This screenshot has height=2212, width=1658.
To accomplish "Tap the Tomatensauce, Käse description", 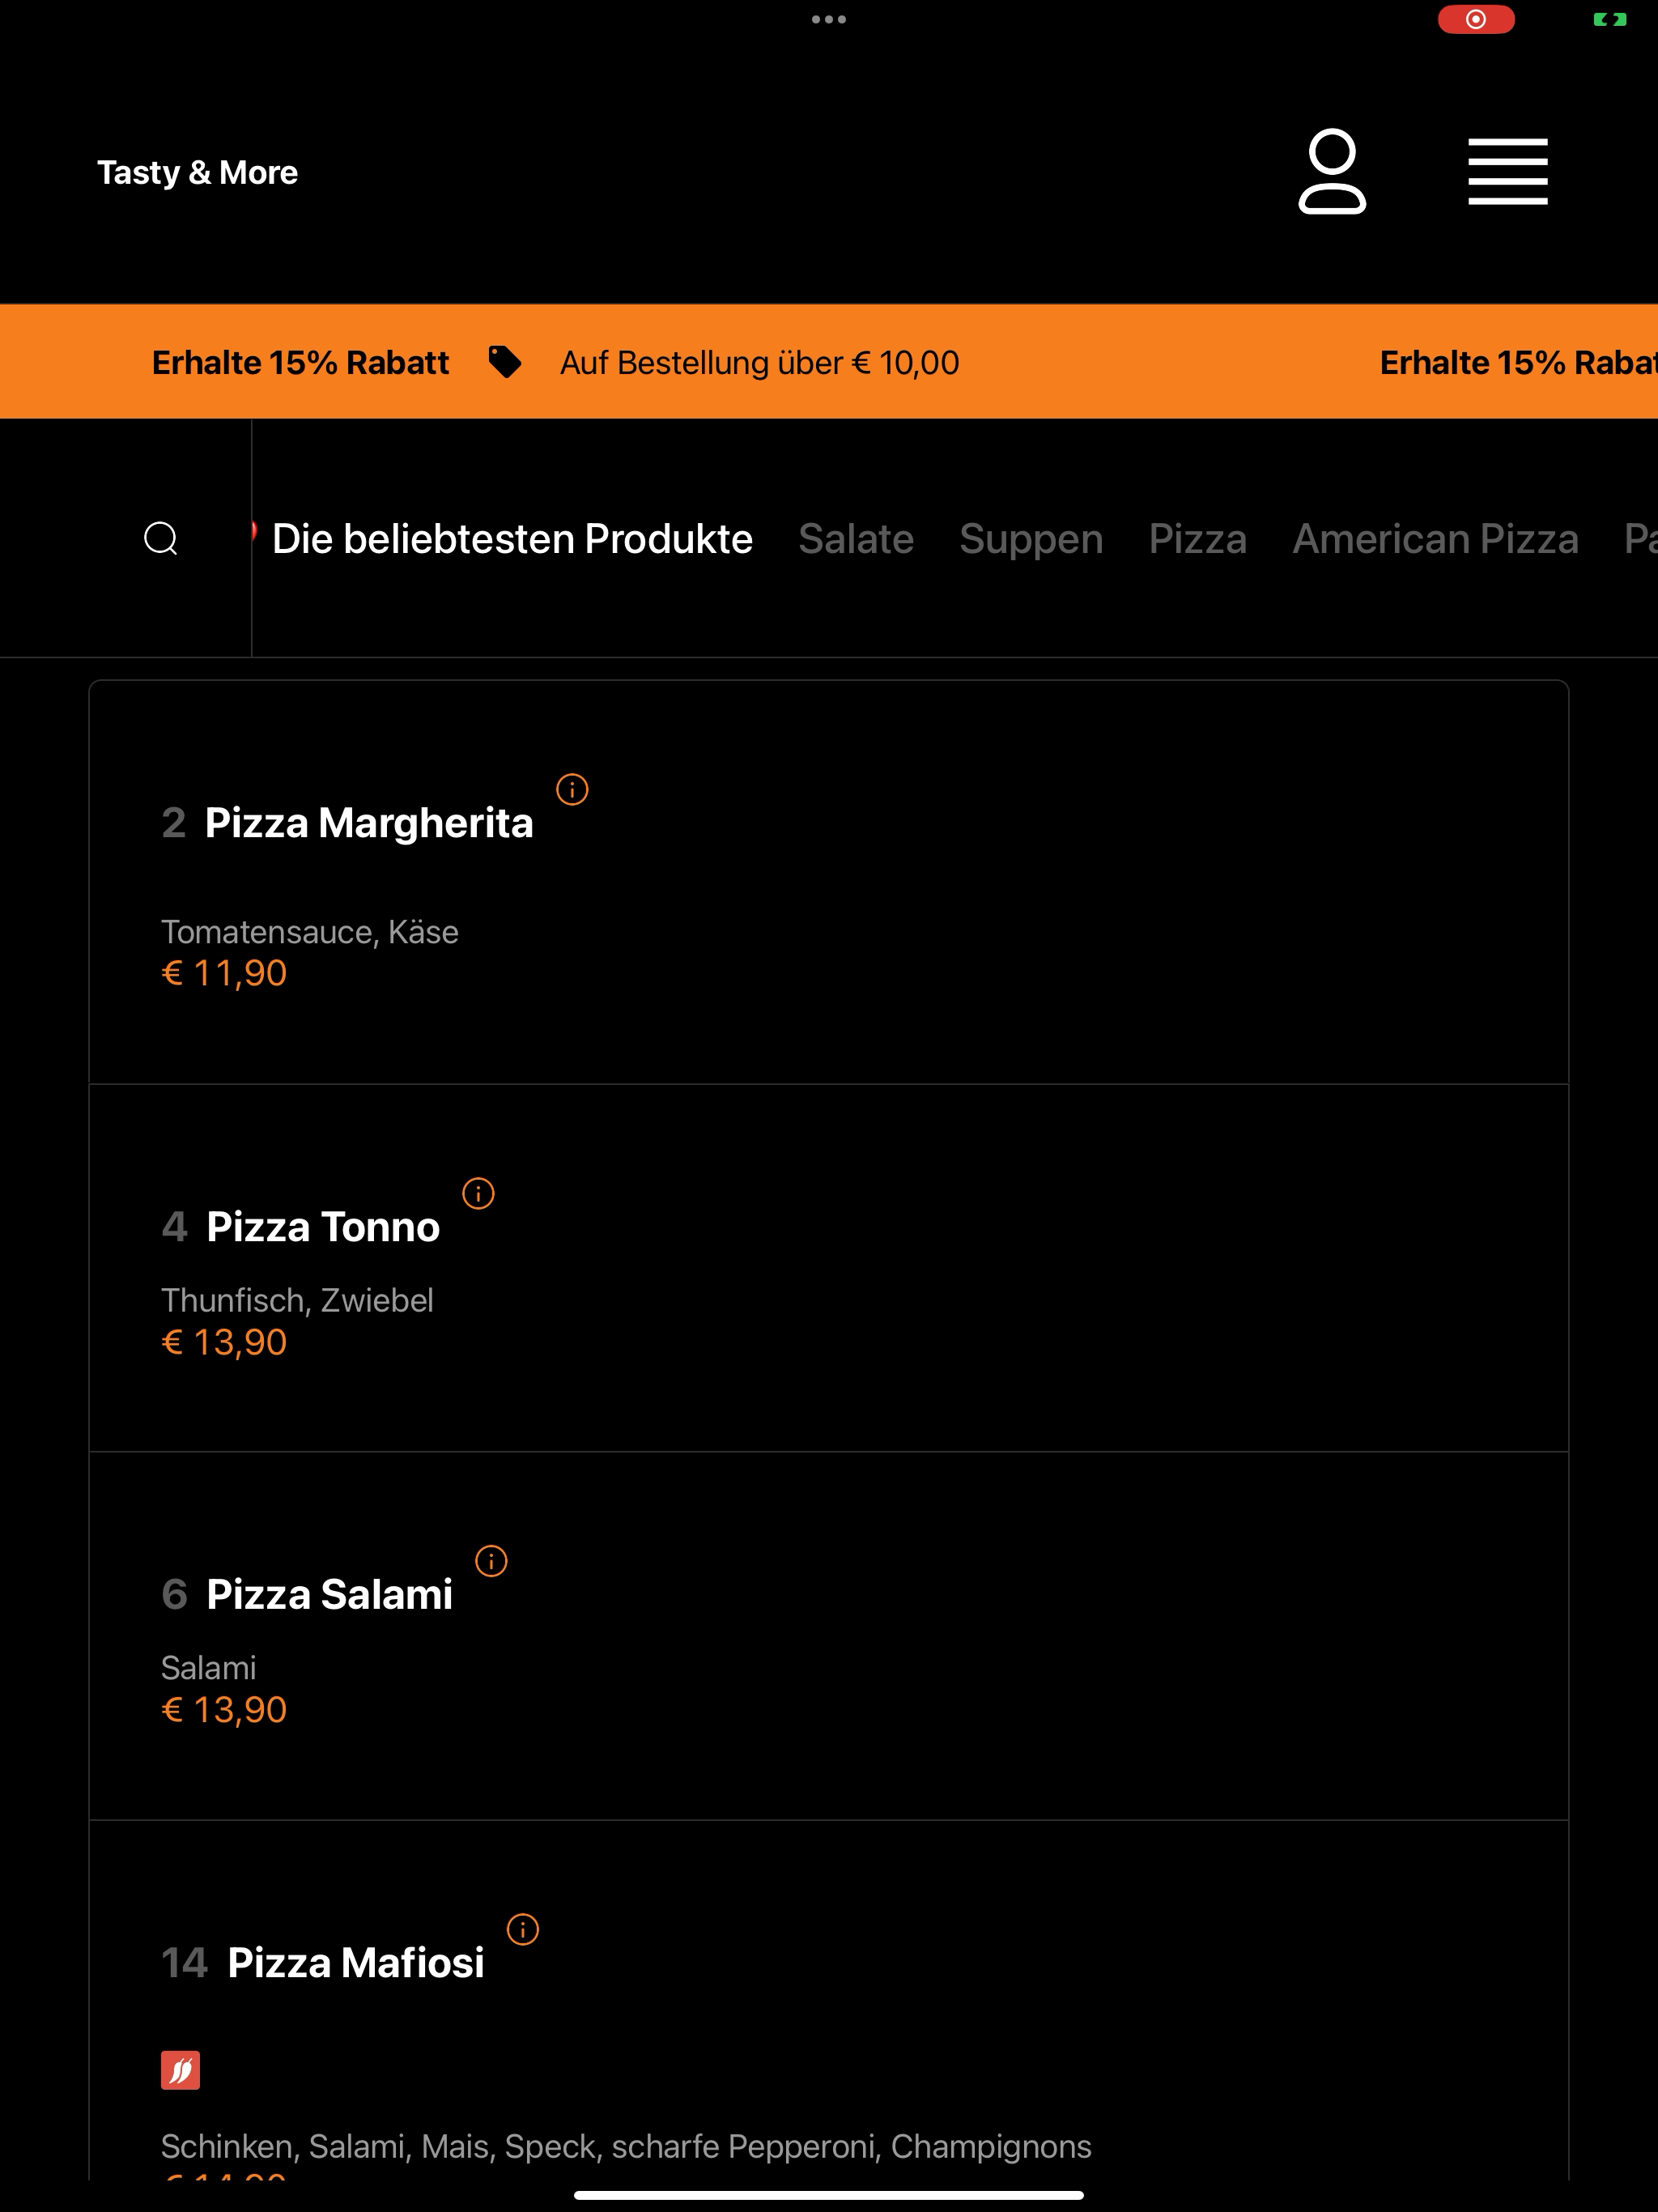I will point(310,932).
